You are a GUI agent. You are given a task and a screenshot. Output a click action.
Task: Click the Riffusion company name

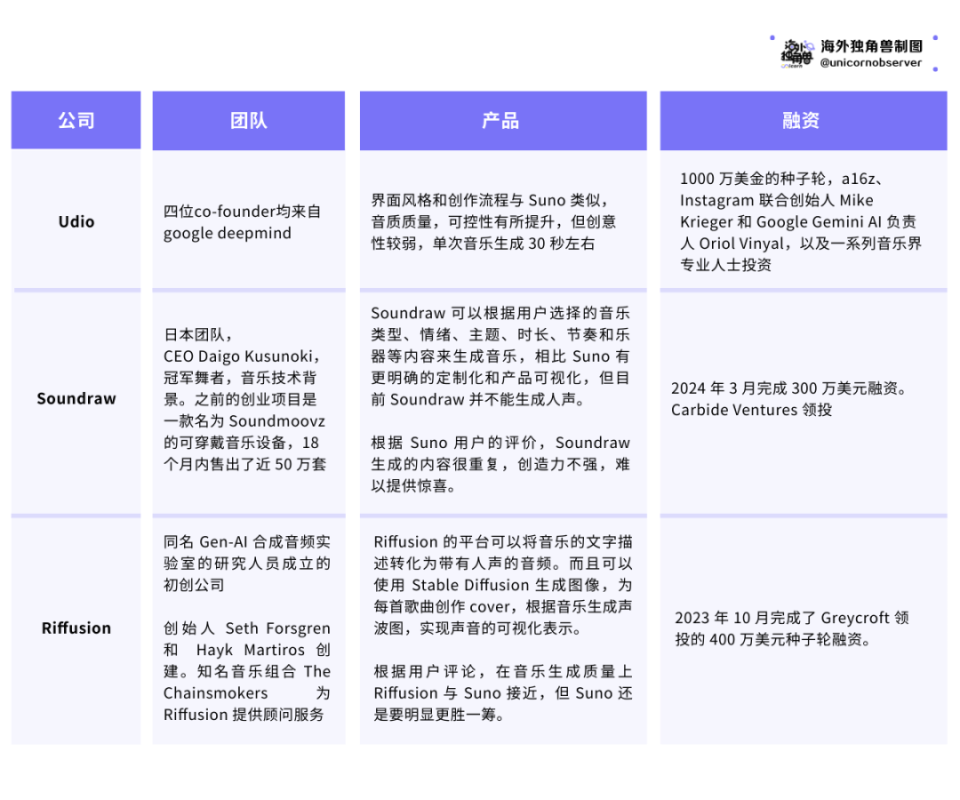pos(75,629)
